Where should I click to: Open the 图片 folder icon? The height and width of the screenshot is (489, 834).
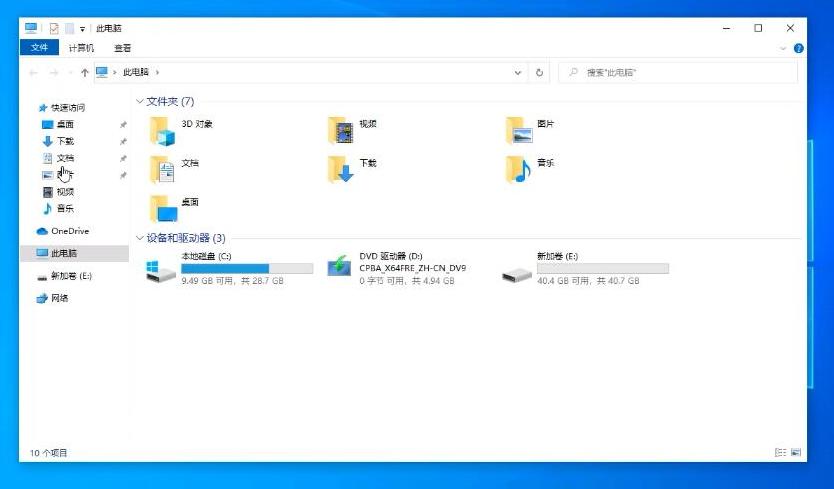519,130
